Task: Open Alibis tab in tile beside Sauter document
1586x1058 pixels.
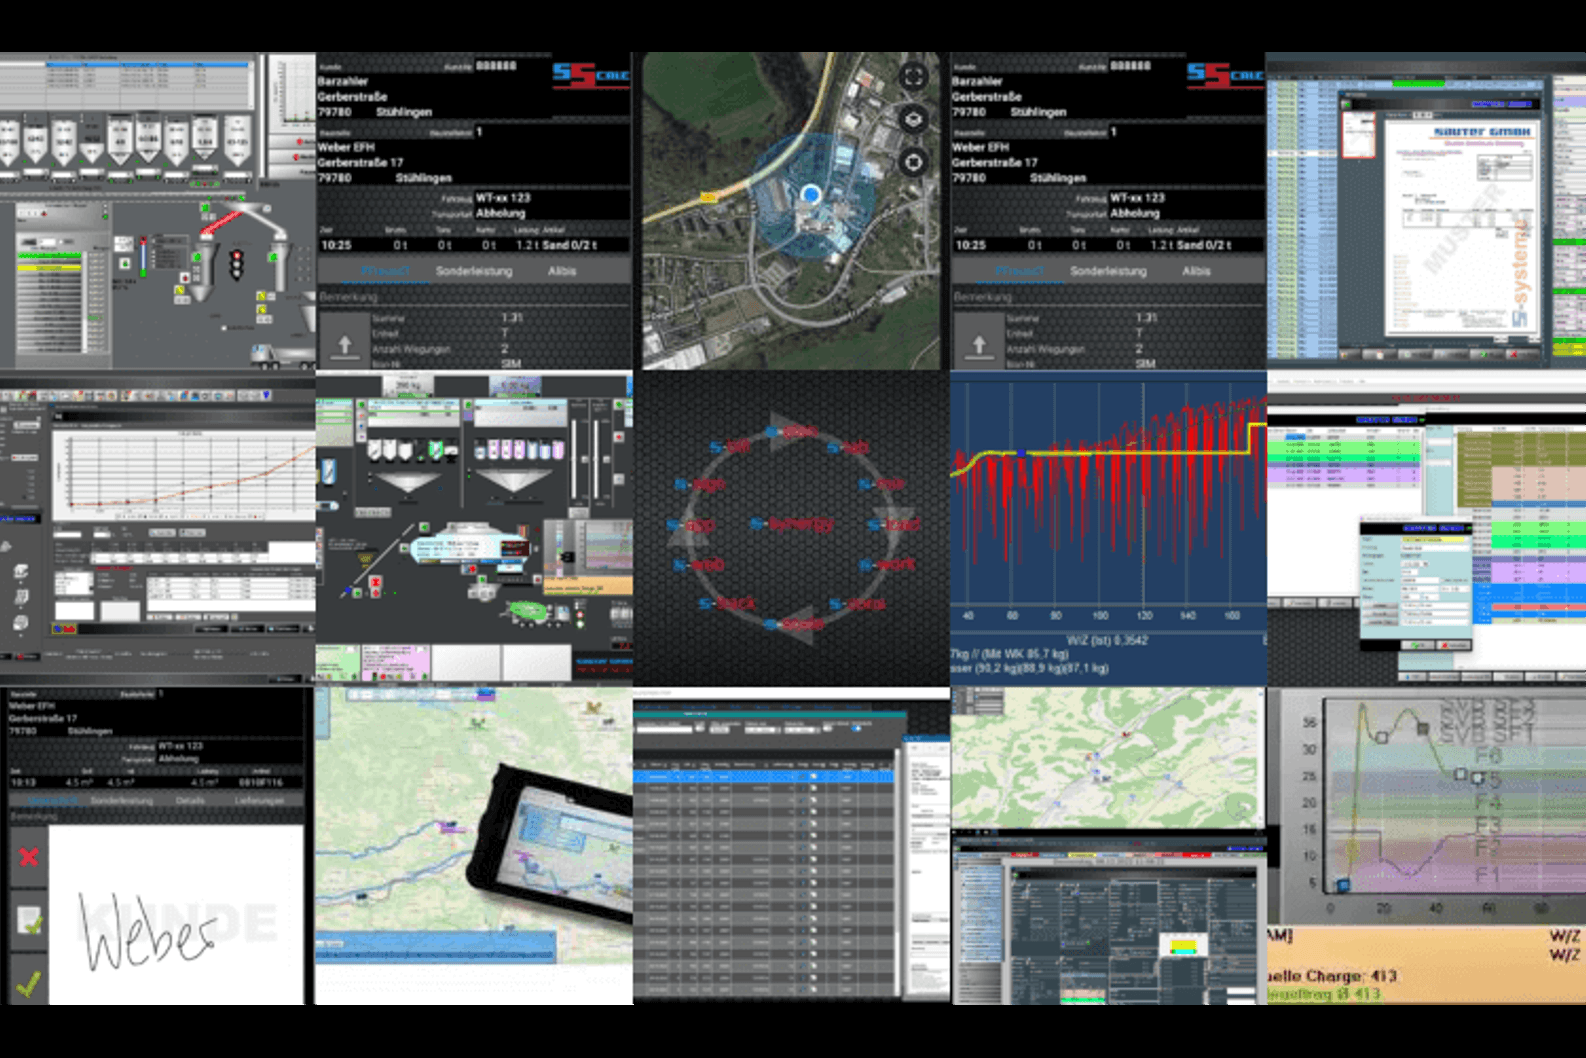Action: (1196, 271)
